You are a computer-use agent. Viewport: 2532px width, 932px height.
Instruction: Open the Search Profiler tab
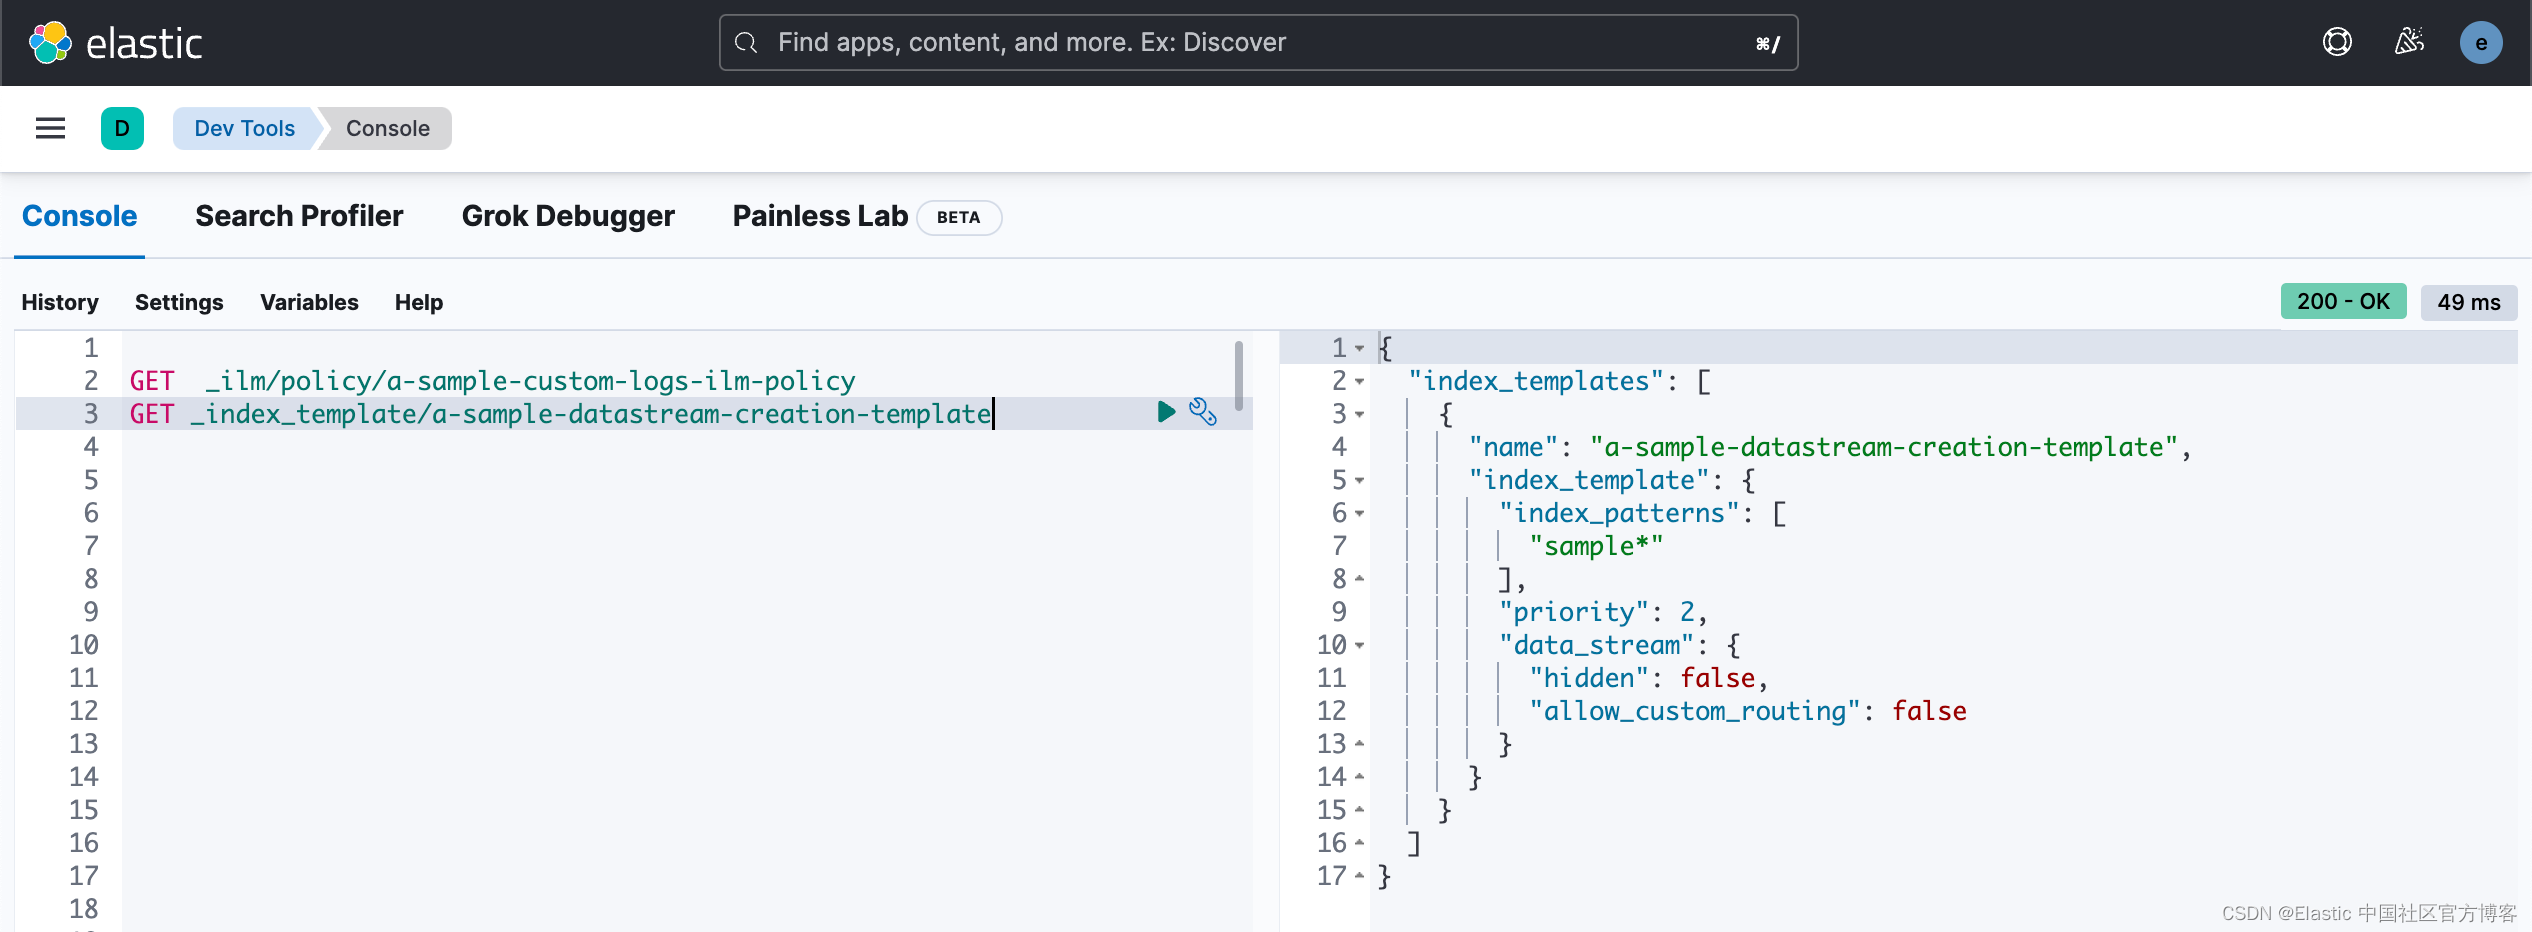click(x=299, y=216)
